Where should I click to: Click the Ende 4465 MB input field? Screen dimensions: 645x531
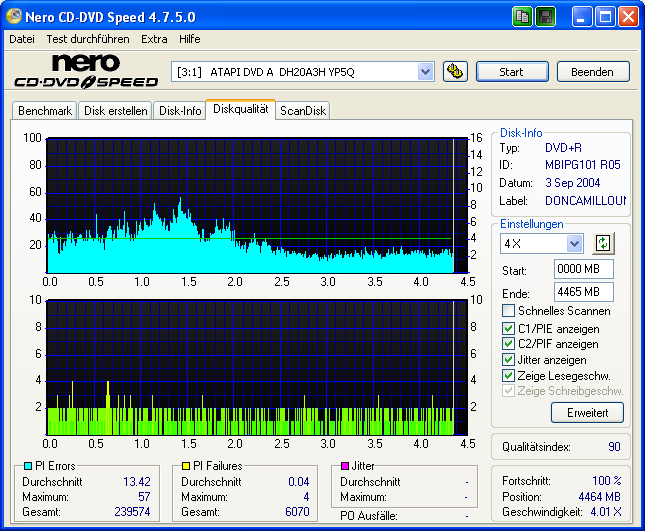[x=584, y=292]
